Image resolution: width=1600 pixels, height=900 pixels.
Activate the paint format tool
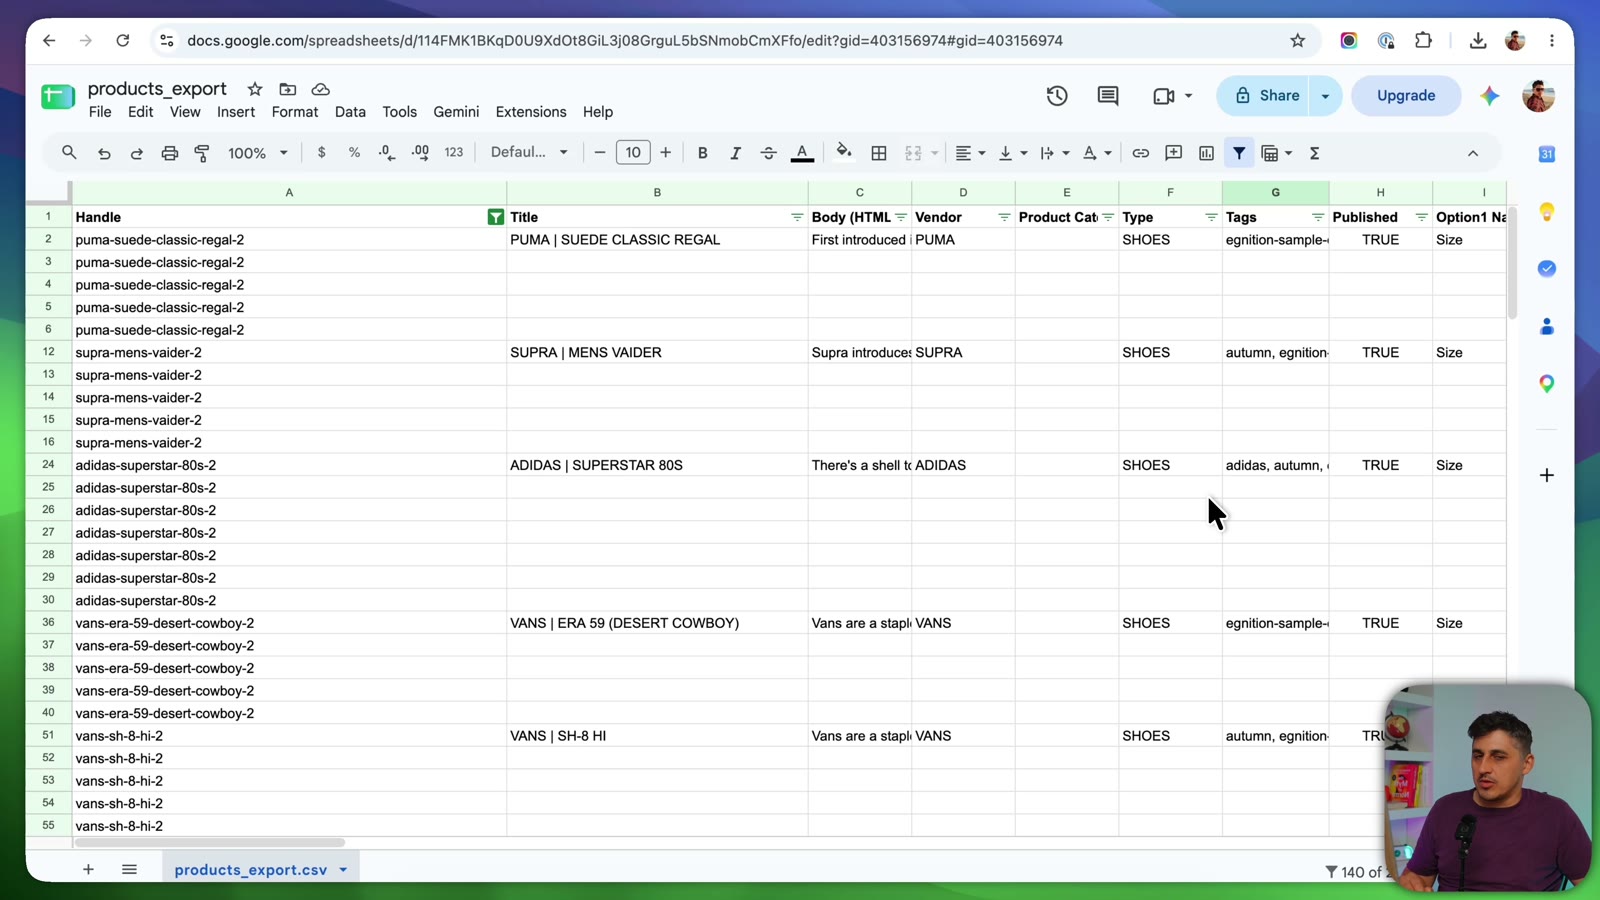coord(202,153)
